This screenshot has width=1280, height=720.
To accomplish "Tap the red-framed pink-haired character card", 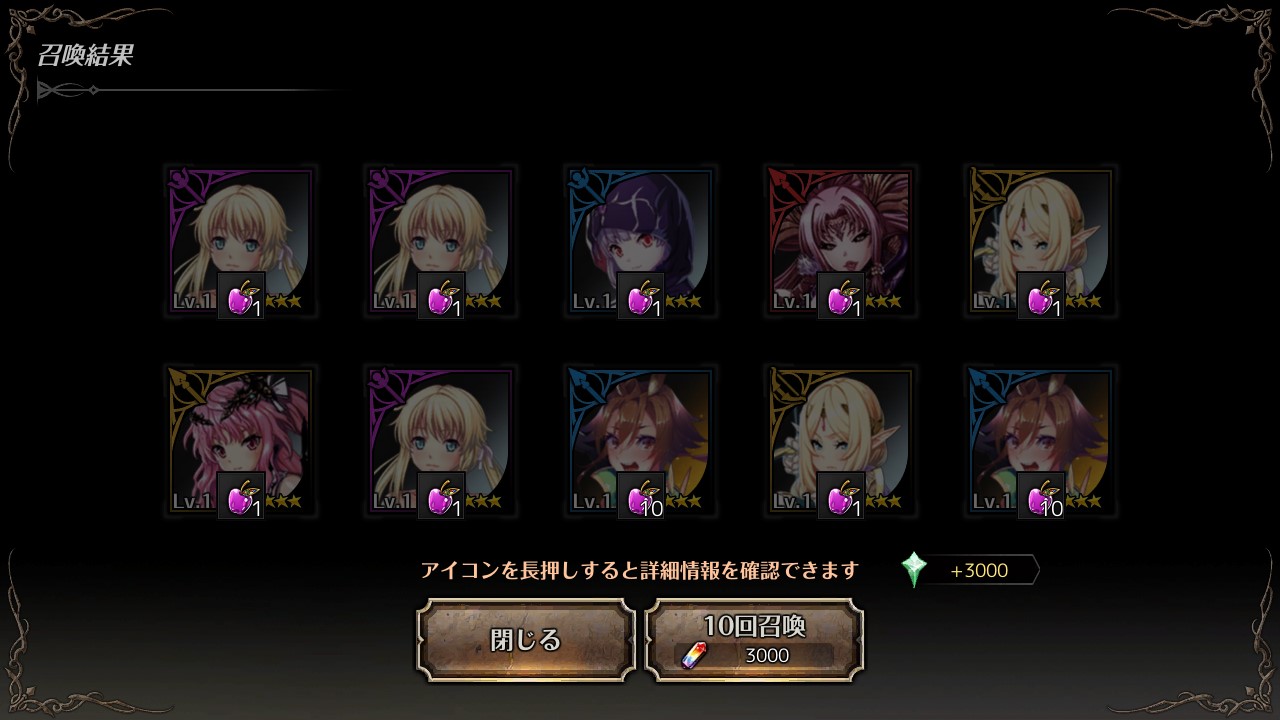I will (841, 242).
